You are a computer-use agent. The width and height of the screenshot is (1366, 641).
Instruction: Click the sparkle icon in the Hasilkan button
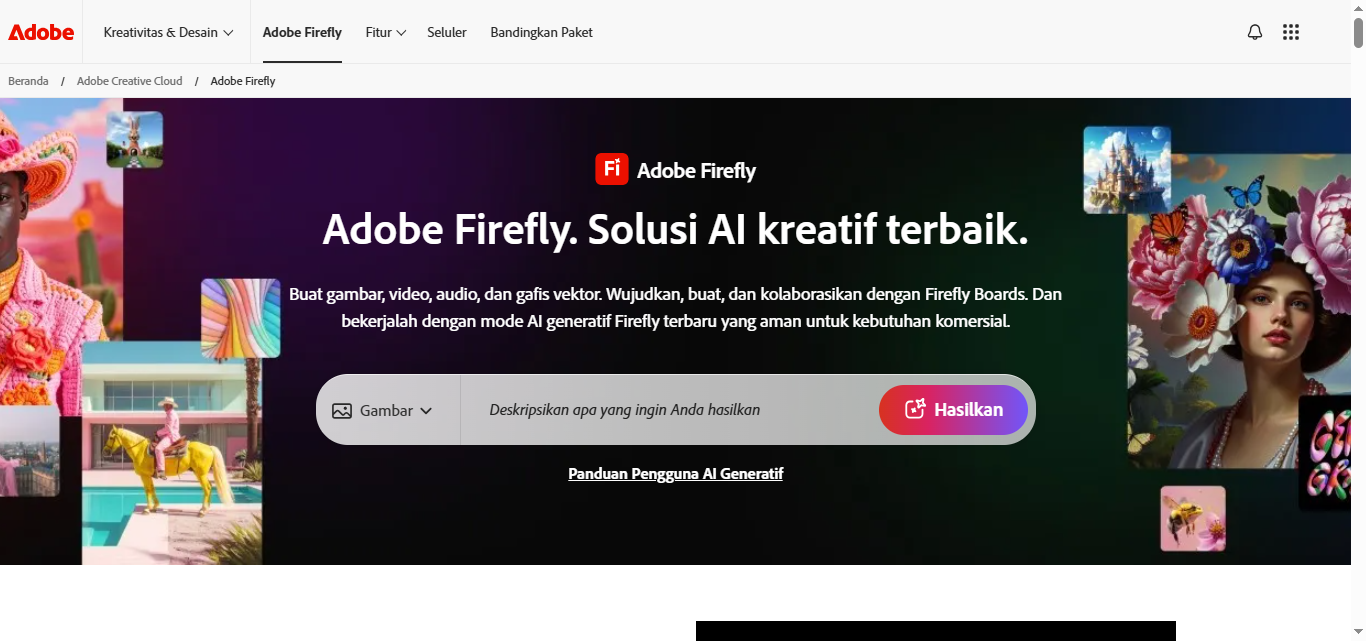tap(915, 409)
